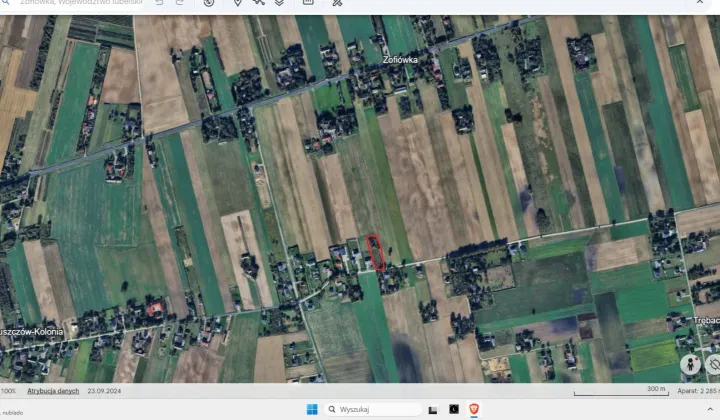This screenshot has height=420, width=720.
Task: Click the toolbar icon right of the layers icon
Action: click(308, 2)
